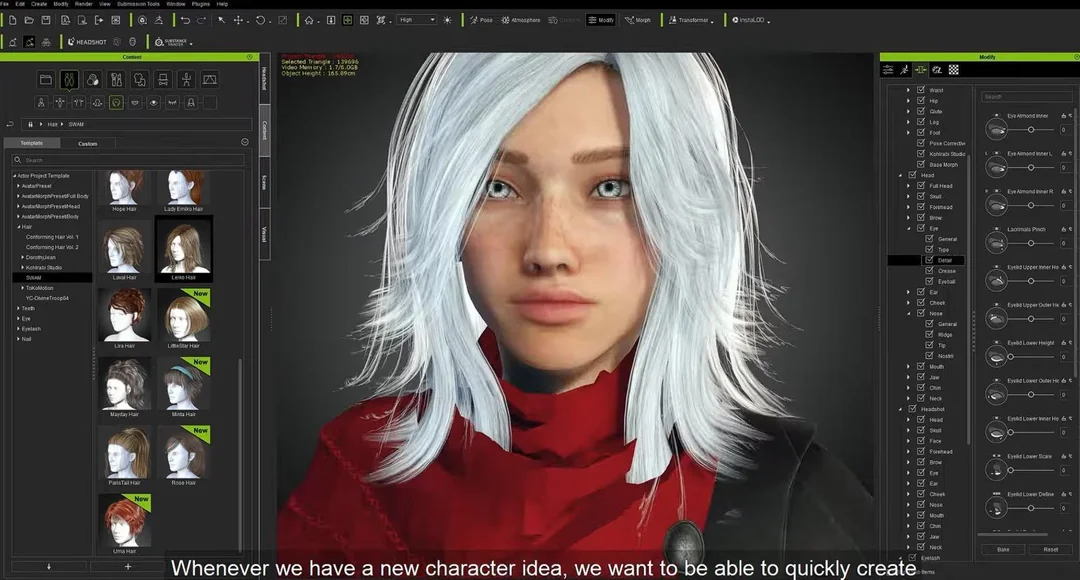Click the Atmosphere toolbar button
This screenshot has height=580, width=1080.
pos(521,20)
